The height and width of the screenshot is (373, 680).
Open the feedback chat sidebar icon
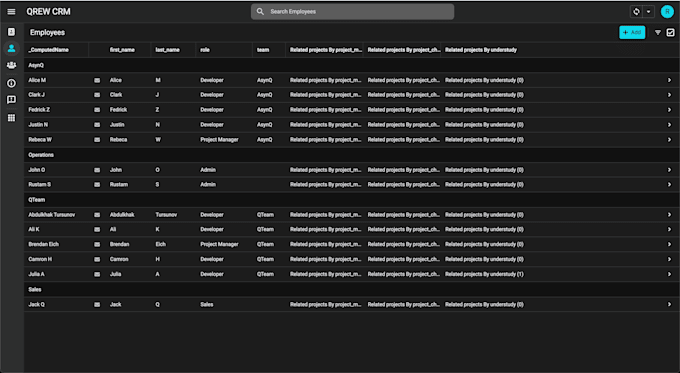[x=11, y=100]
